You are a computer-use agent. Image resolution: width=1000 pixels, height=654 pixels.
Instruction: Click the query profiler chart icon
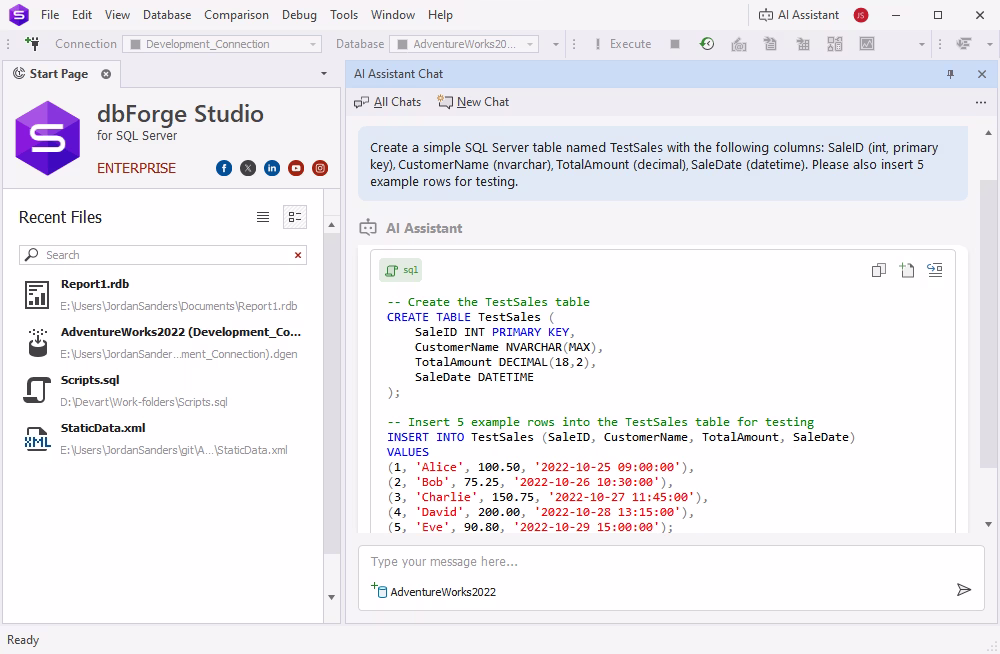click(x=867, y=44)
